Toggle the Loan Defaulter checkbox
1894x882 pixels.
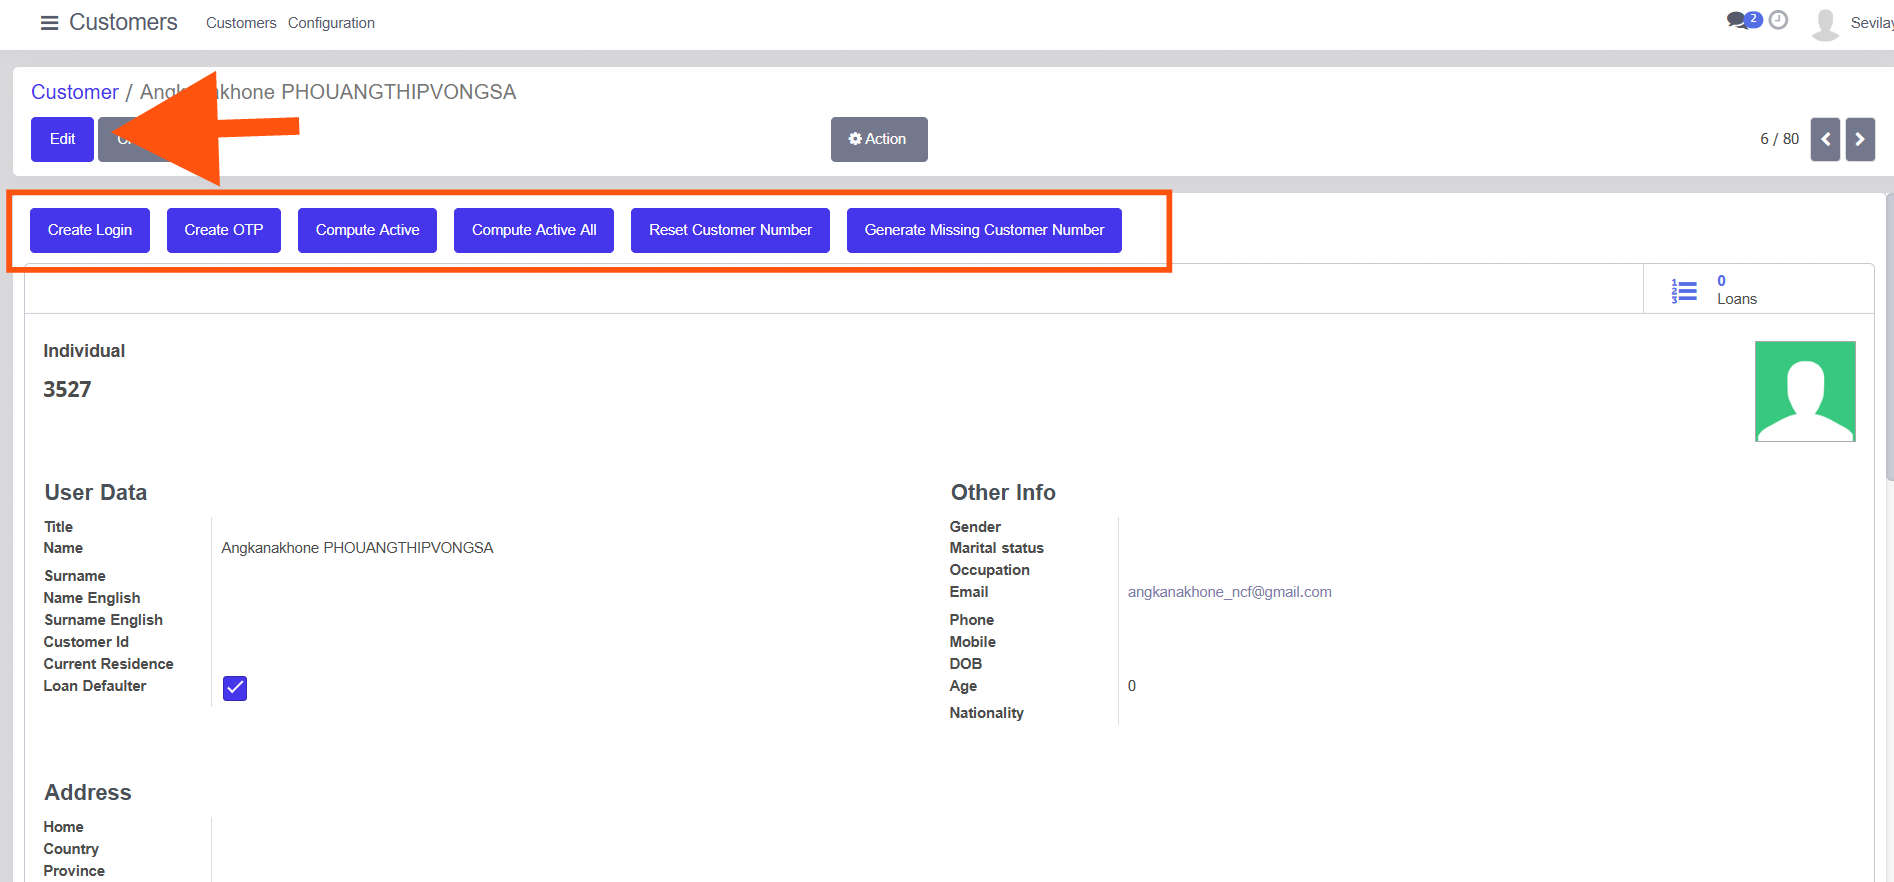point(235,688)
